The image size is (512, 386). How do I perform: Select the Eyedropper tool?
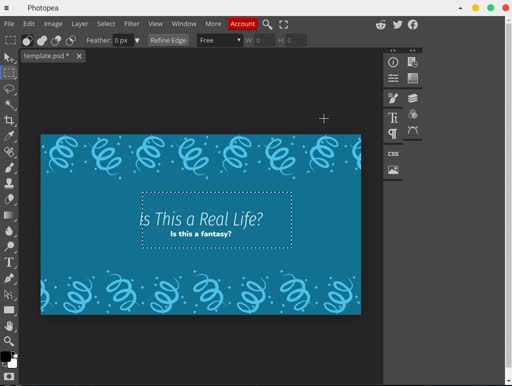9,136
